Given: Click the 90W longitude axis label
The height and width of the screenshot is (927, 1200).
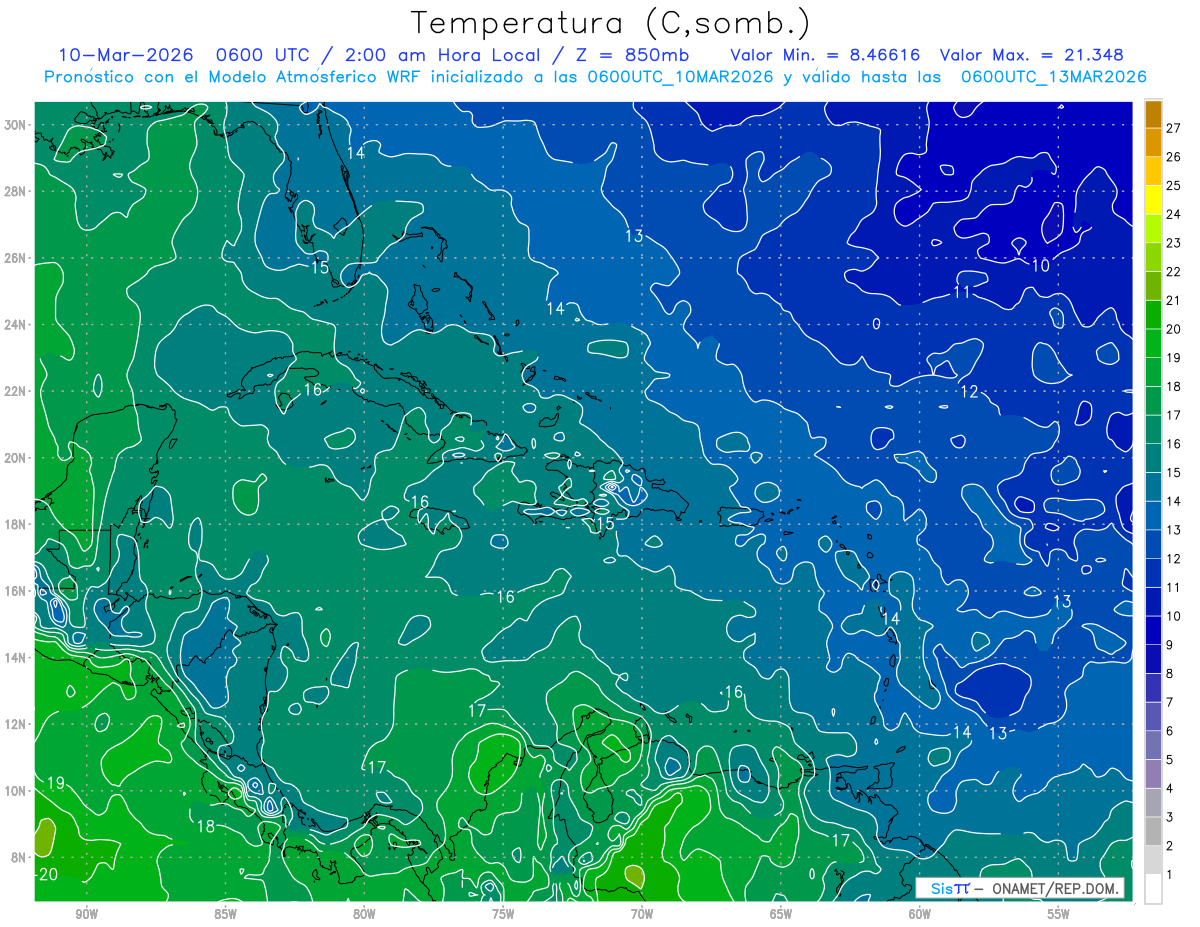Looking at the screenshot, I should pos(87,914).
